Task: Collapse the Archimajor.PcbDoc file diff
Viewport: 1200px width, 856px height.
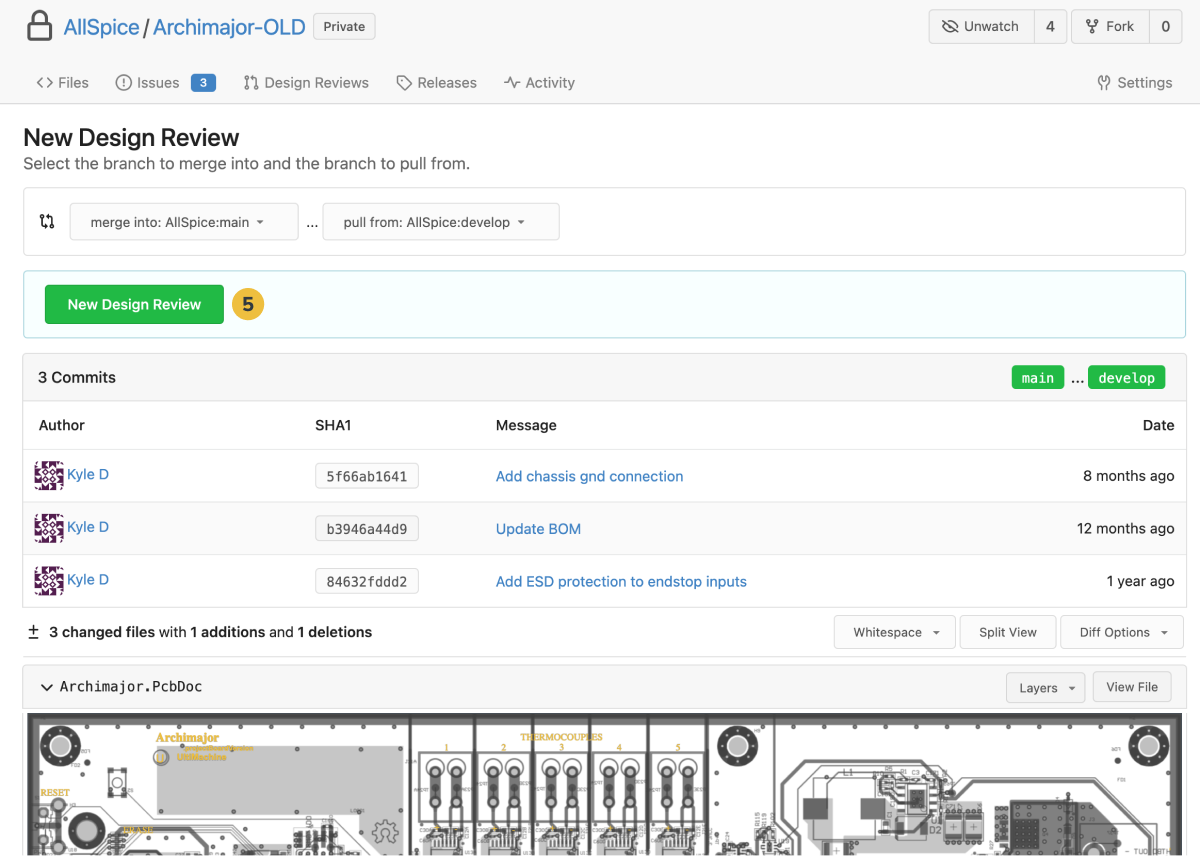Action: click(x=46, y=687)
